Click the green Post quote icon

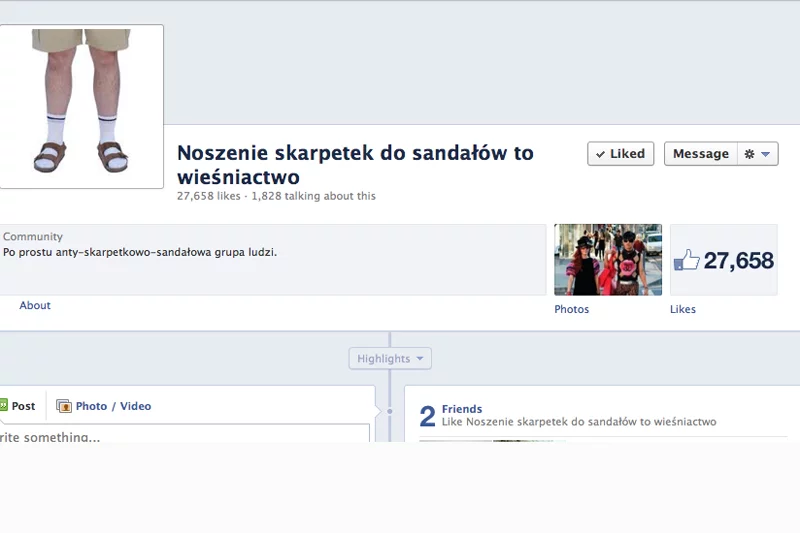coord(4,405)
